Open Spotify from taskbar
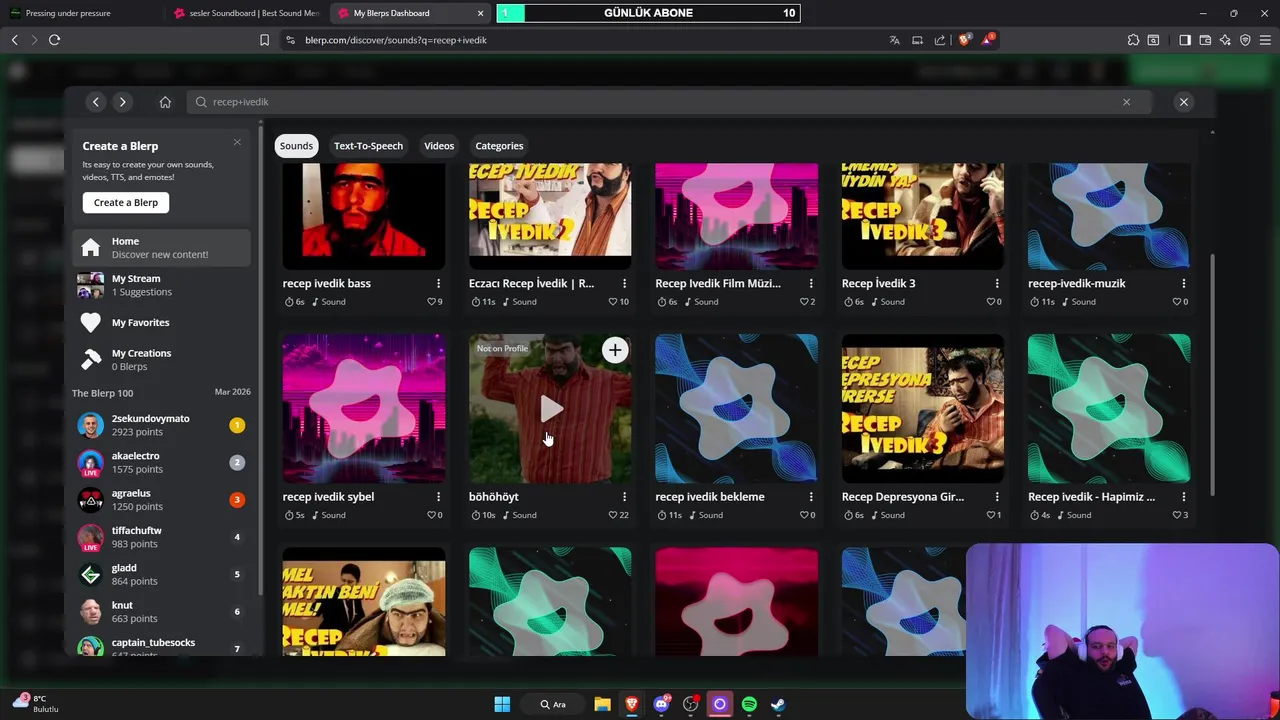 coord(749,704)
